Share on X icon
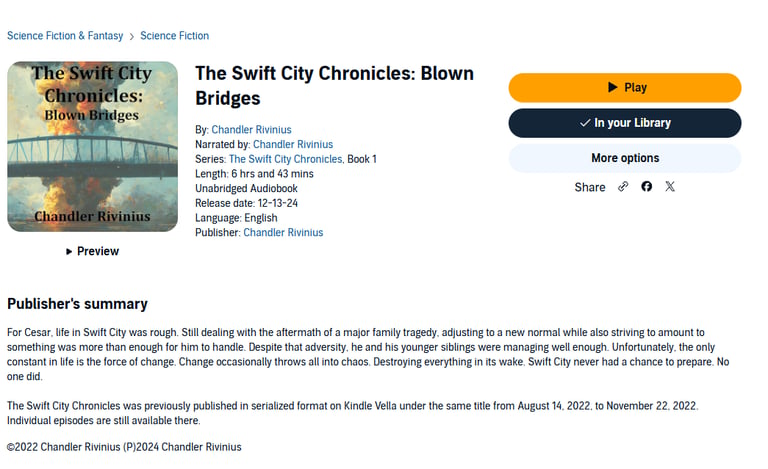Screen dimensions: 768x469 (x=670, y=187)
